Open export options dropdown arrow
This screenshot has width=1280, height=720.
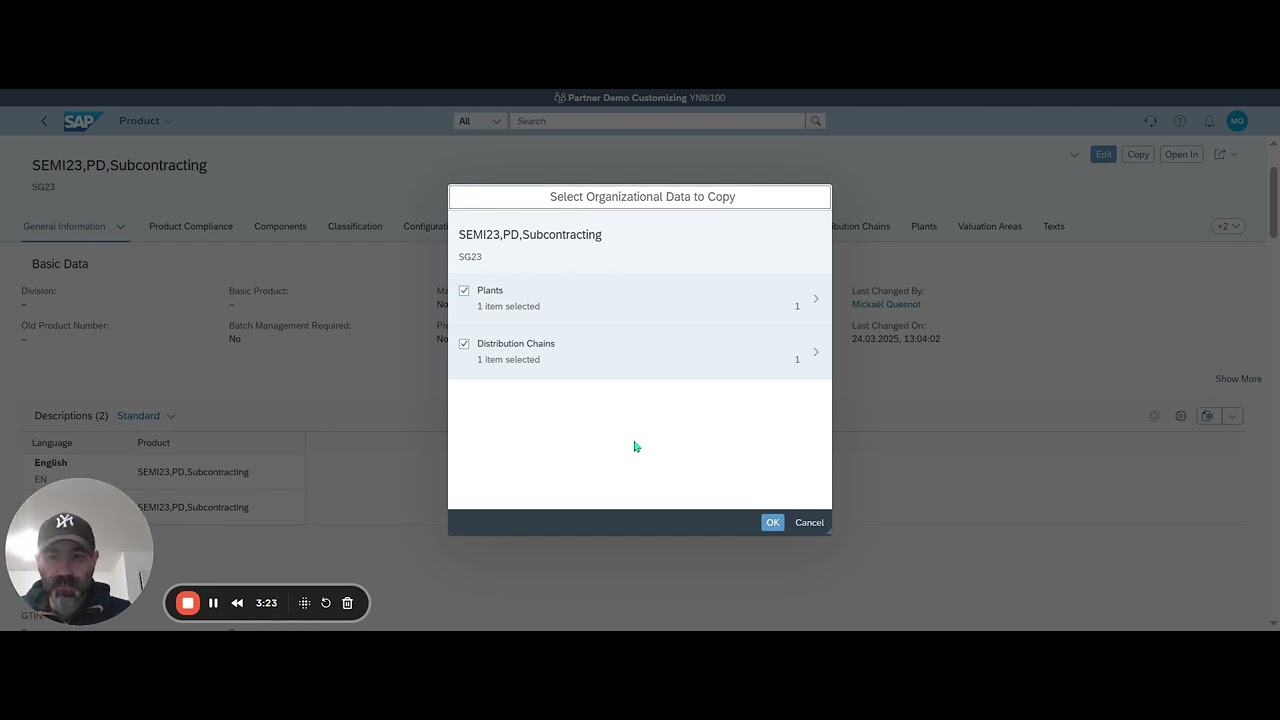pyautogui.click(x=1232, y=416)
